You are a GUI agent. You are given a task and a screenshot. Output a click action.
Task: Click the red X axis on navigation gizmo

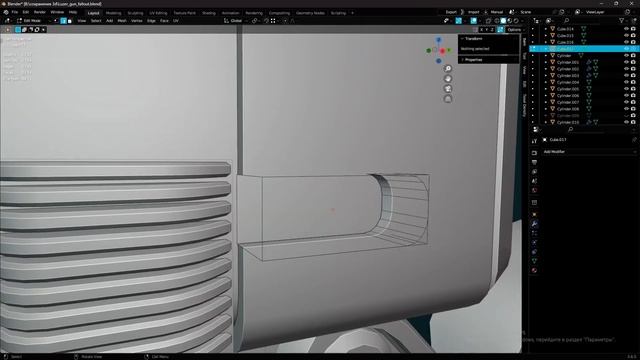(443, 51)
